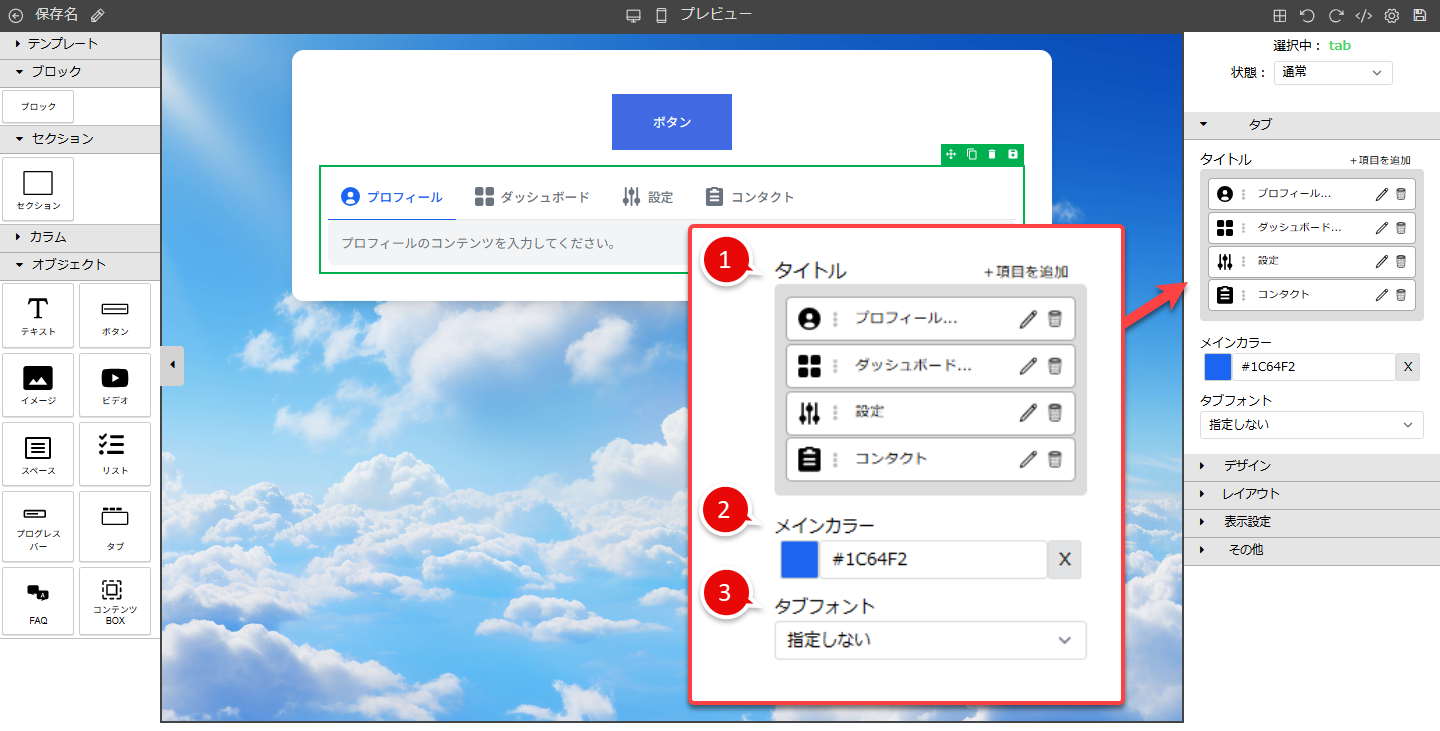Open the code editor </> icon

(1363, 15)
